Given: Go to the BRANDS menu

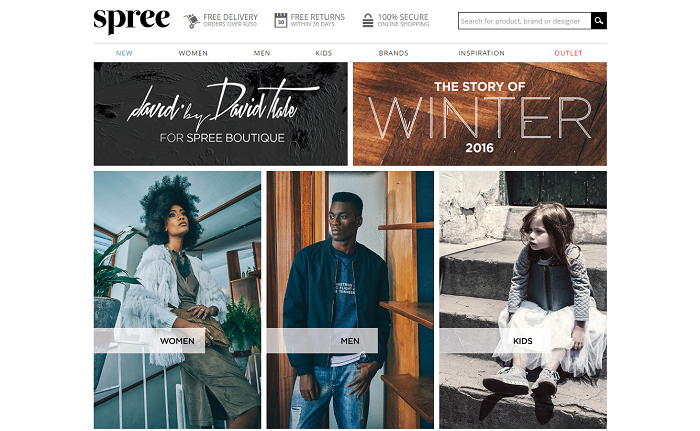Looking at the screenshot, I should [x=393, y=53].
